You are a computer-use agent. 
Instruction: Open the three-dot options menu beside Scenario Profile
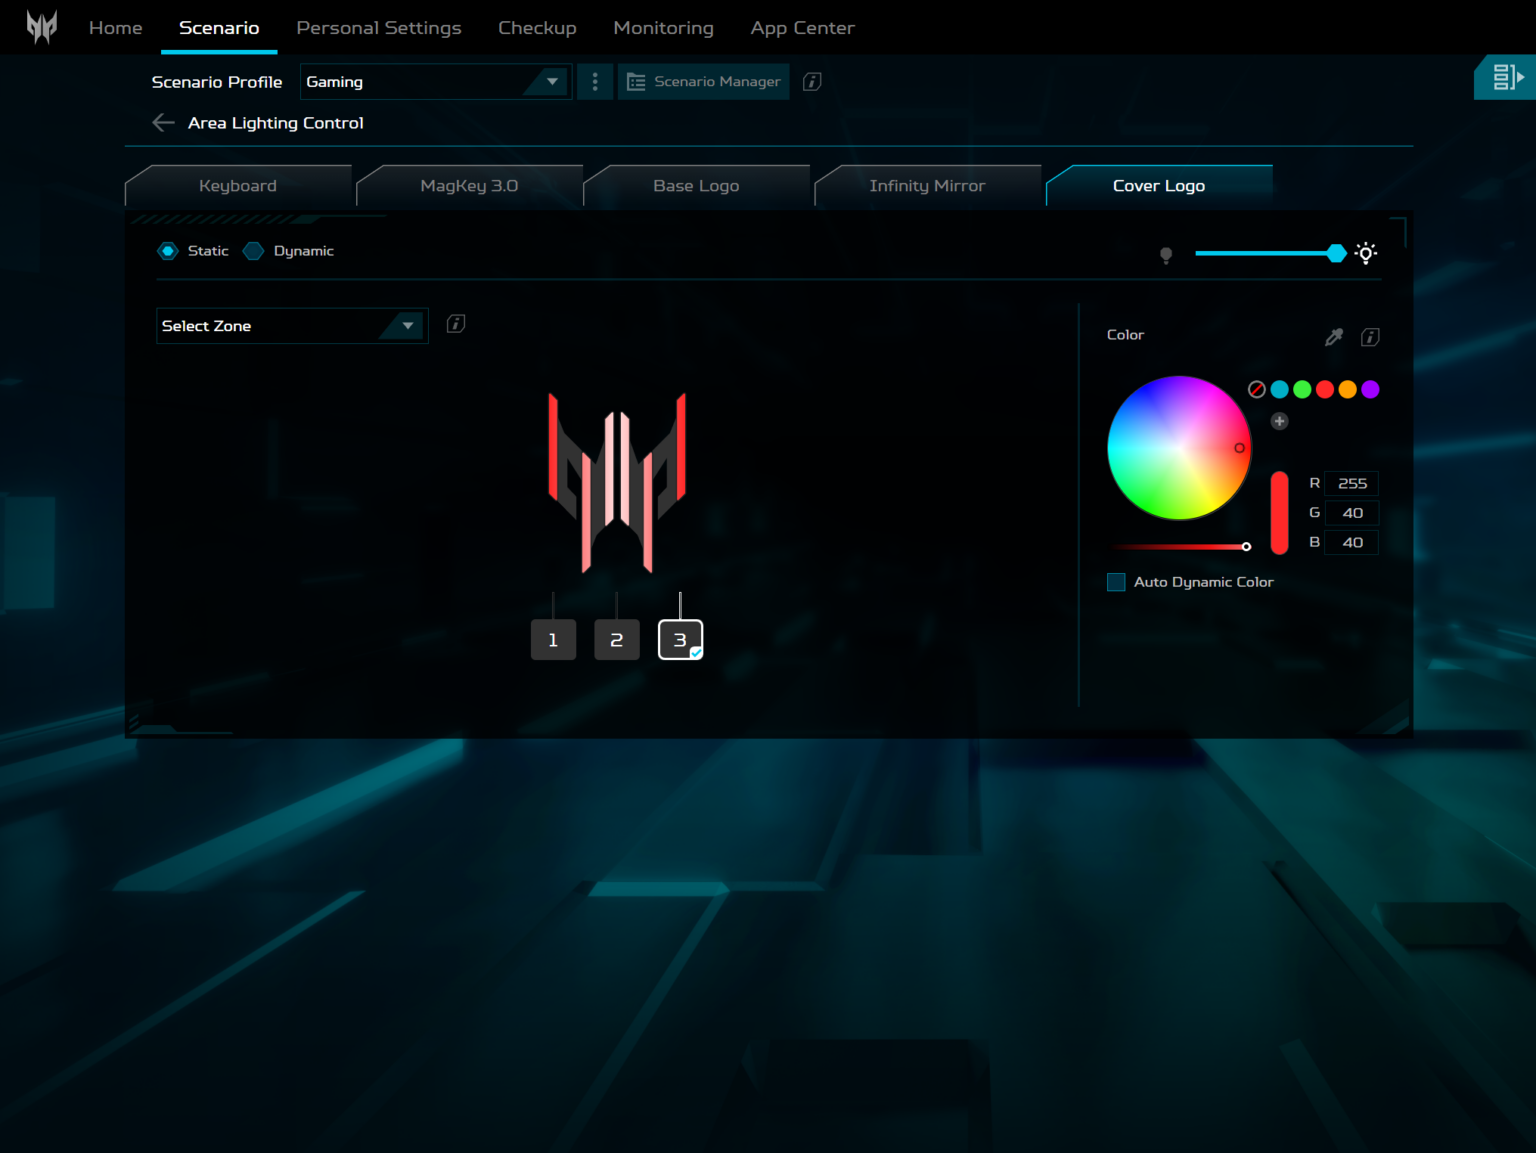(595, 81)
